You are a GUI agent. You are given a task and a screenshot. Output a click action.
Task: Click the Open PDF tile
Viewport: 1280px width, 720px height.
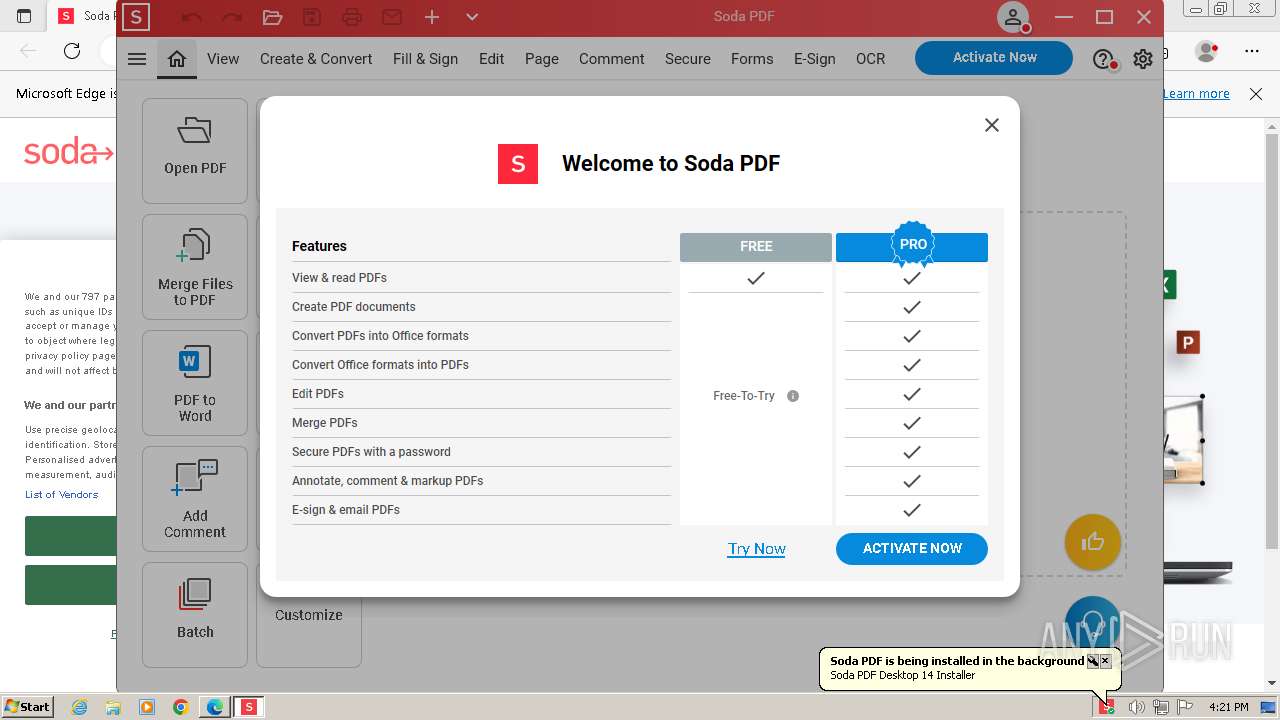click(x=195, y=151)
